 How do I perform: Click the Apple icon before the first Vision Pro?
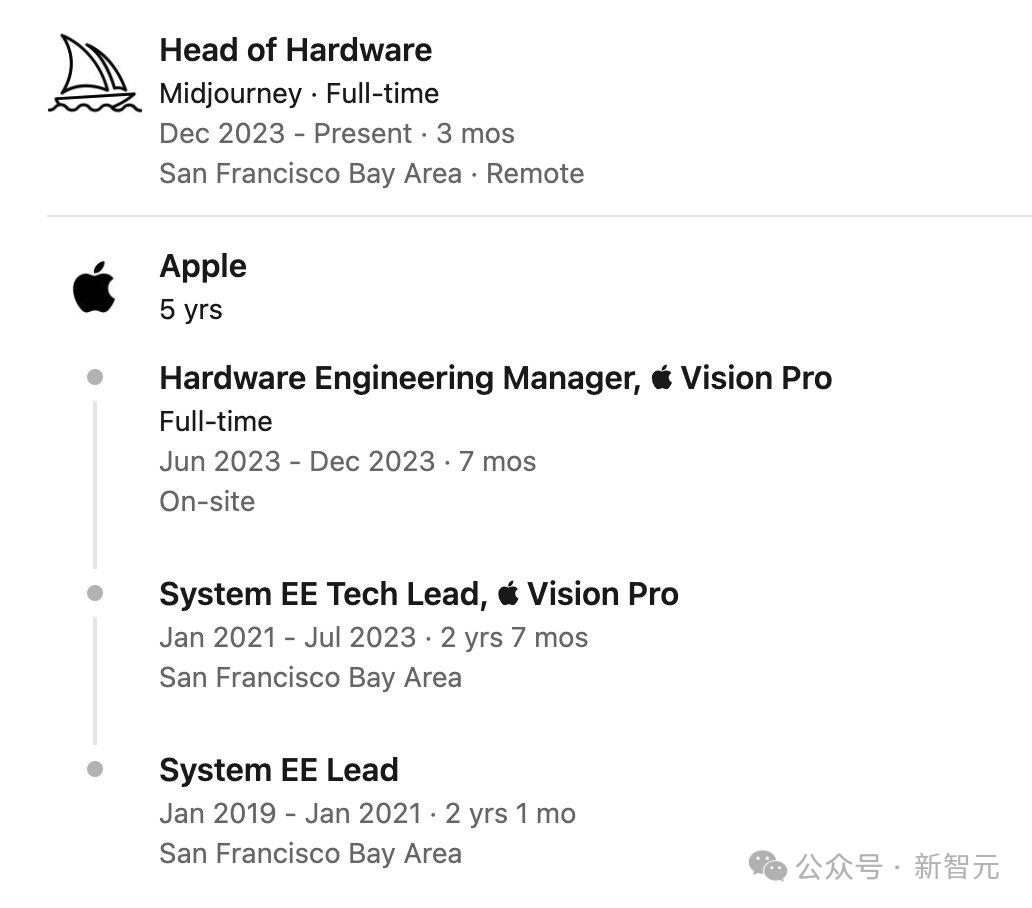coord(661,377)
